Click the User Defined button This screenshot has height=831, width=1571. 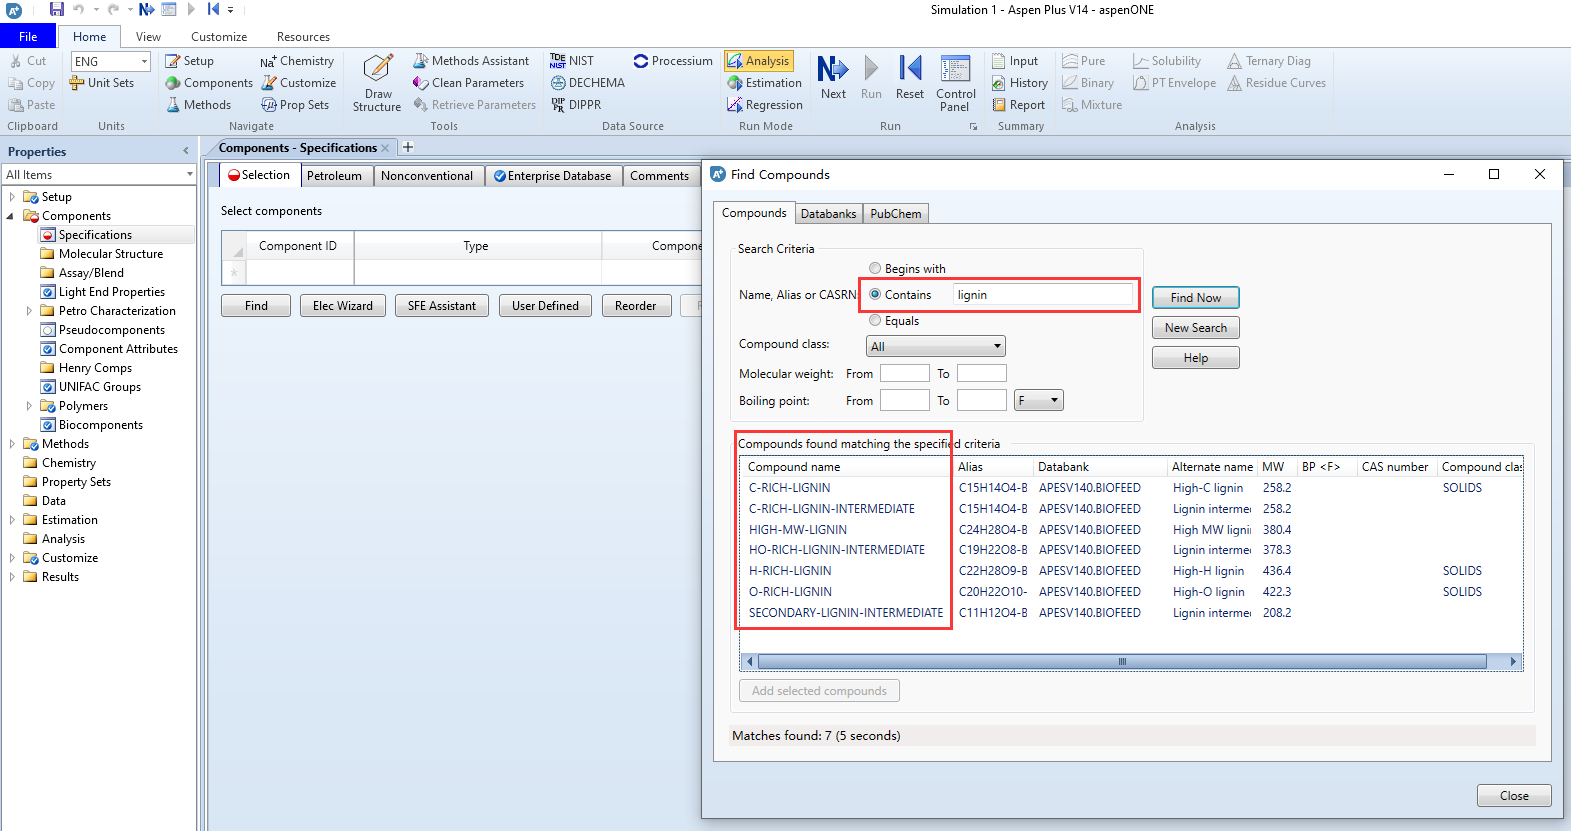click(545, 305)
